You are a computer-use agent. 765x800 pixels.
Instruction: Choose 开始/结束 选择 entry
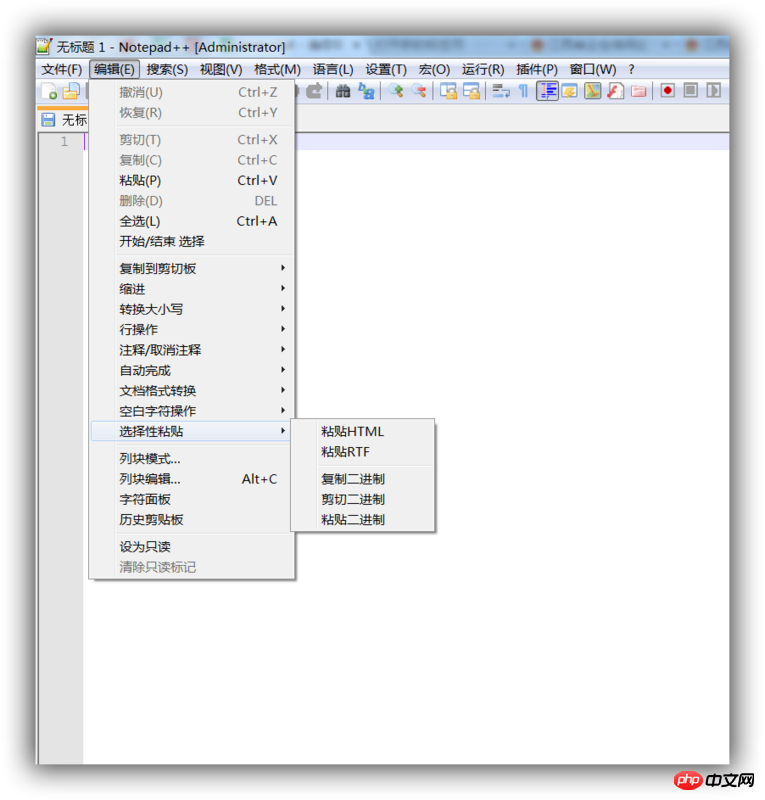[192, 242]
